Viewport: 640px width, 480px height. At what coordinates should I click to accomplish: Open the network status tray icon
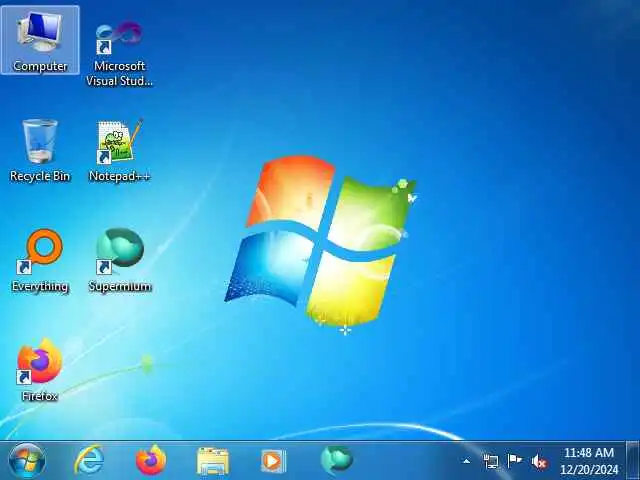point(491,461)
